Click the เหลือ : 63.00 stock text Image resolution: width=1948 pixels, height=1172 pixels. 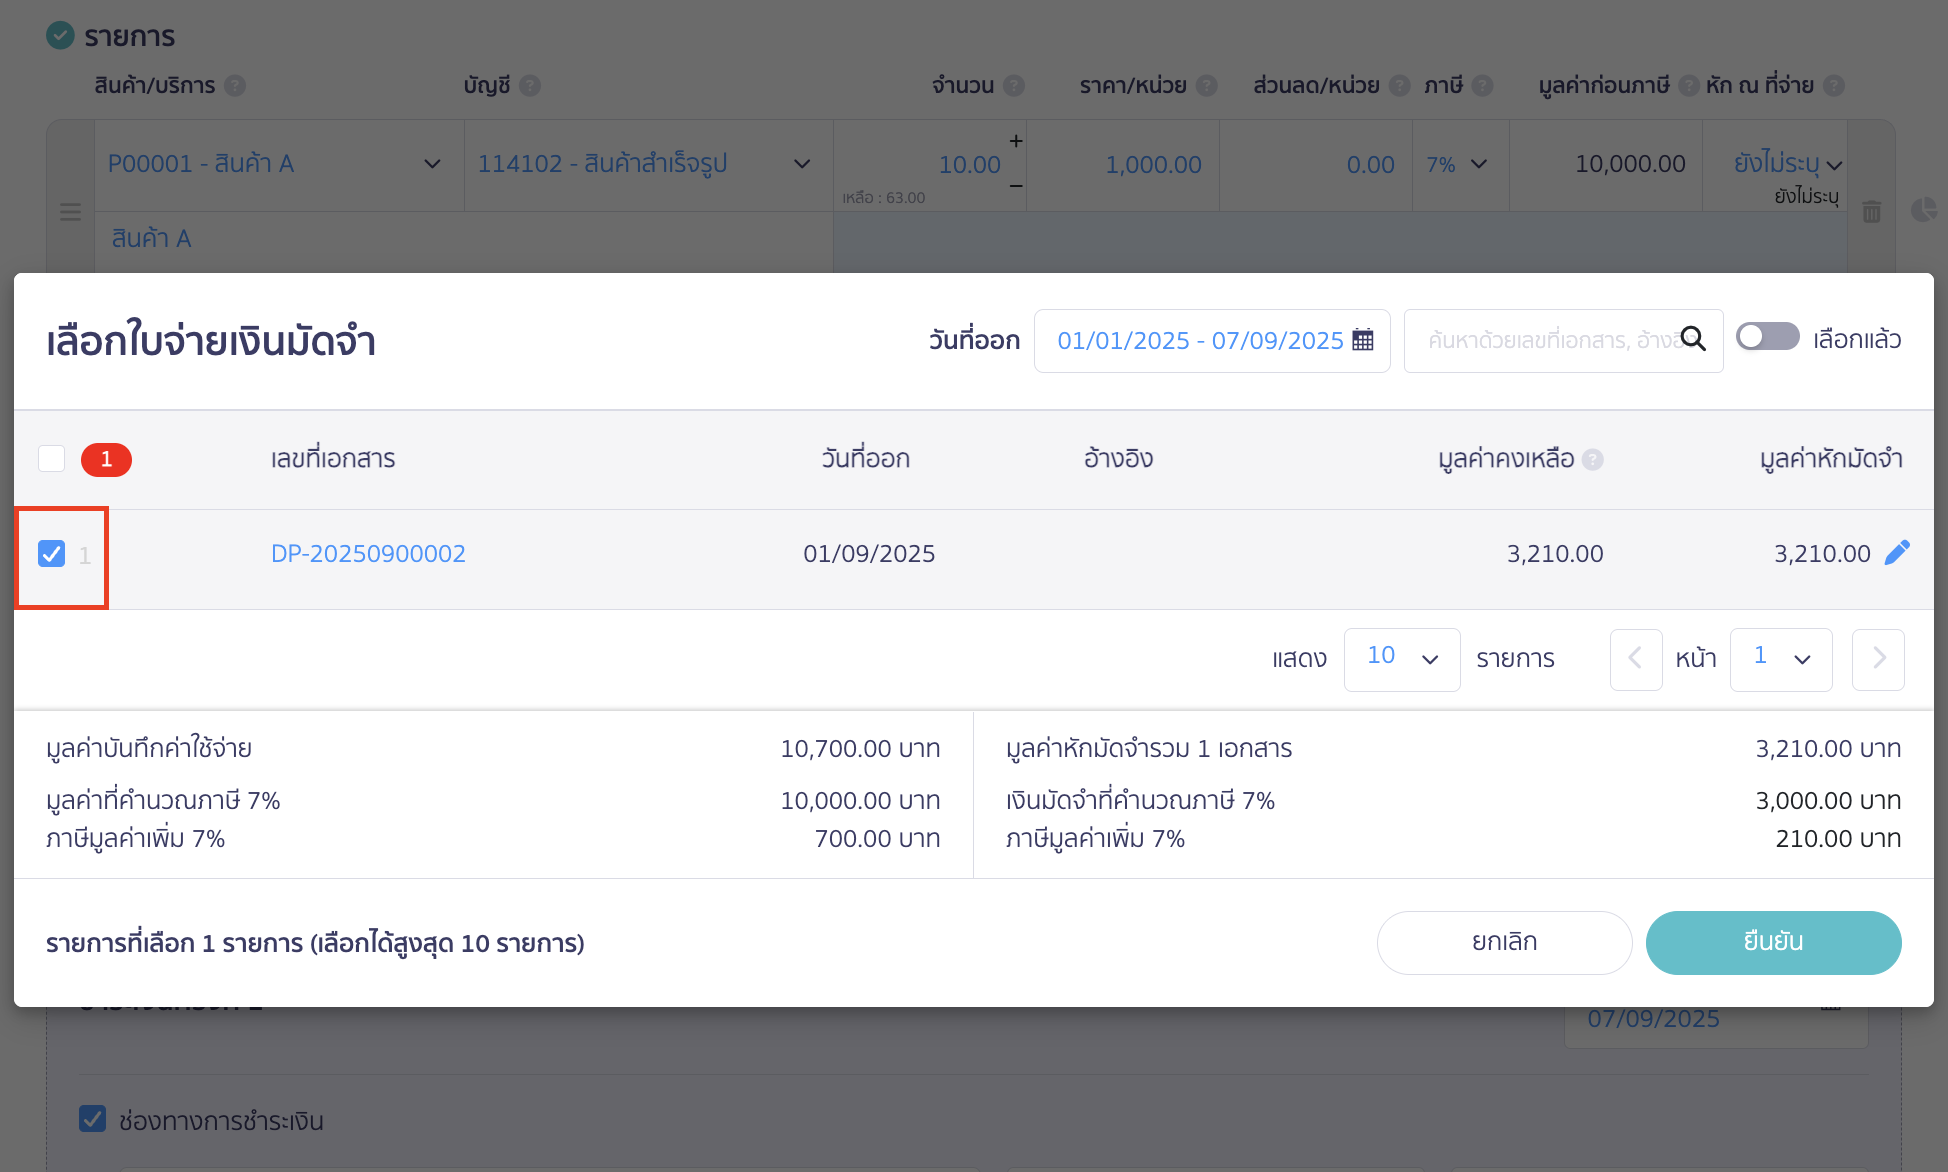click(x=883, y=198)
